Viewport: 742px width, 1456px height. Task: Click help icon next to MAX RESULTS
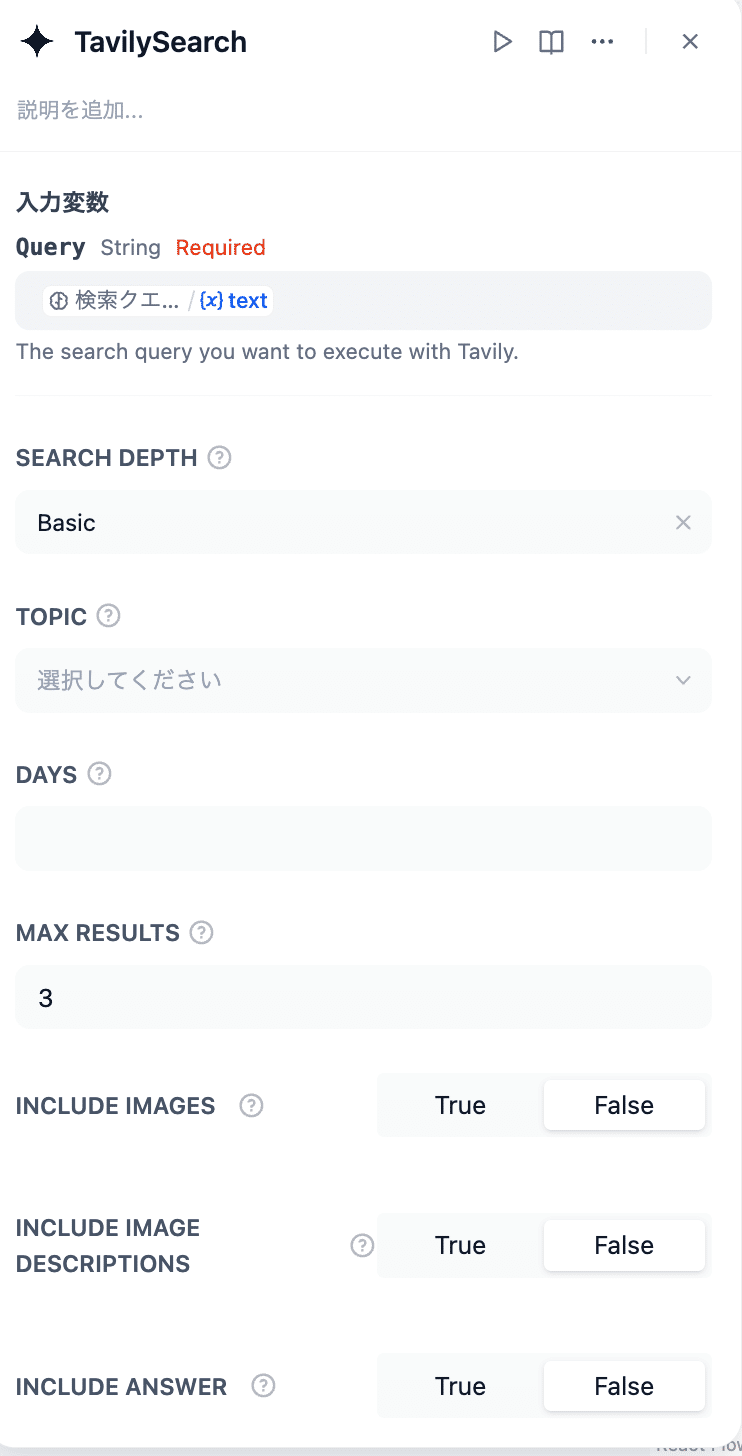(201, 933)
